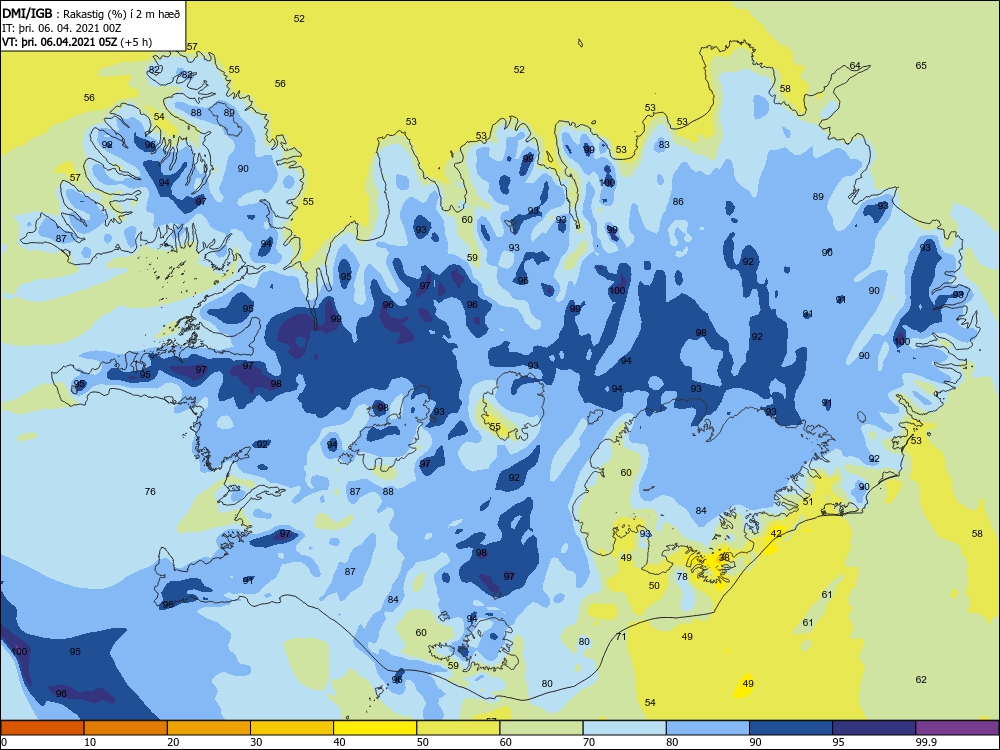Click the indigo 95–99.9 legend band
This screenshot has height=750, width=1000.
[874, 728]
